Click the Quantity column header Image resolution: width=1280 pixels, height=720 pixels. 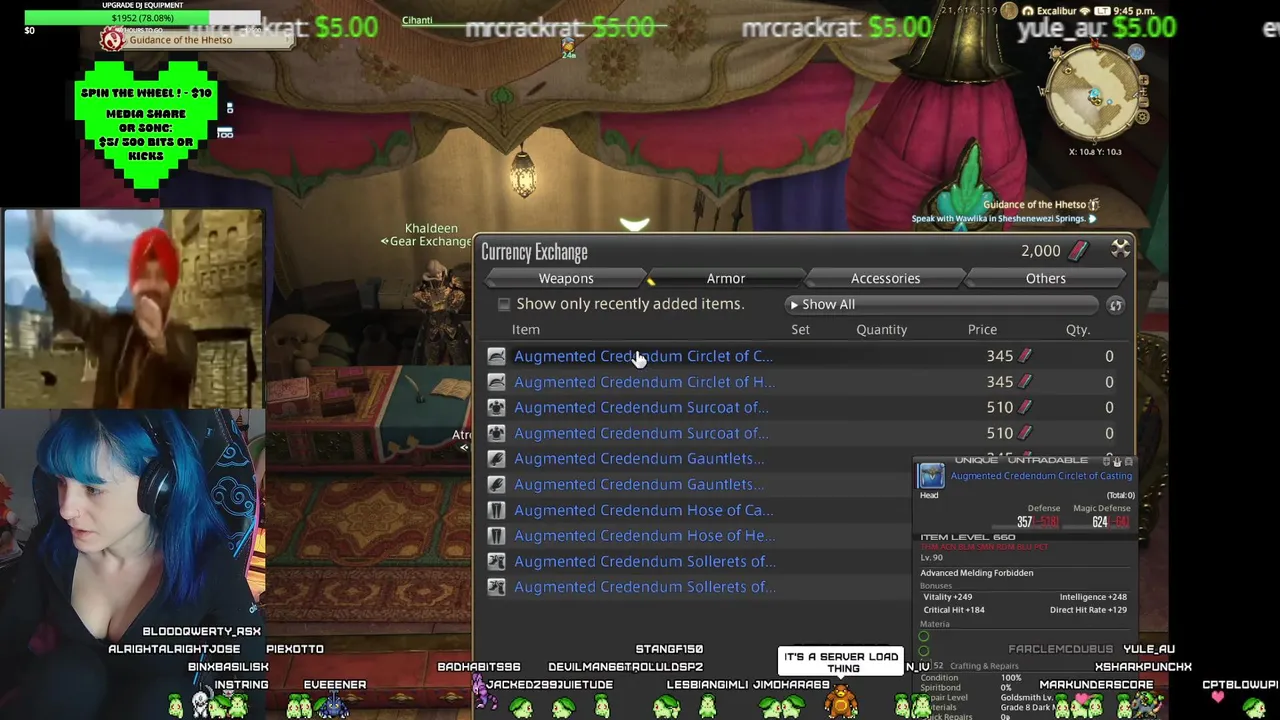[x=882, y=330]
